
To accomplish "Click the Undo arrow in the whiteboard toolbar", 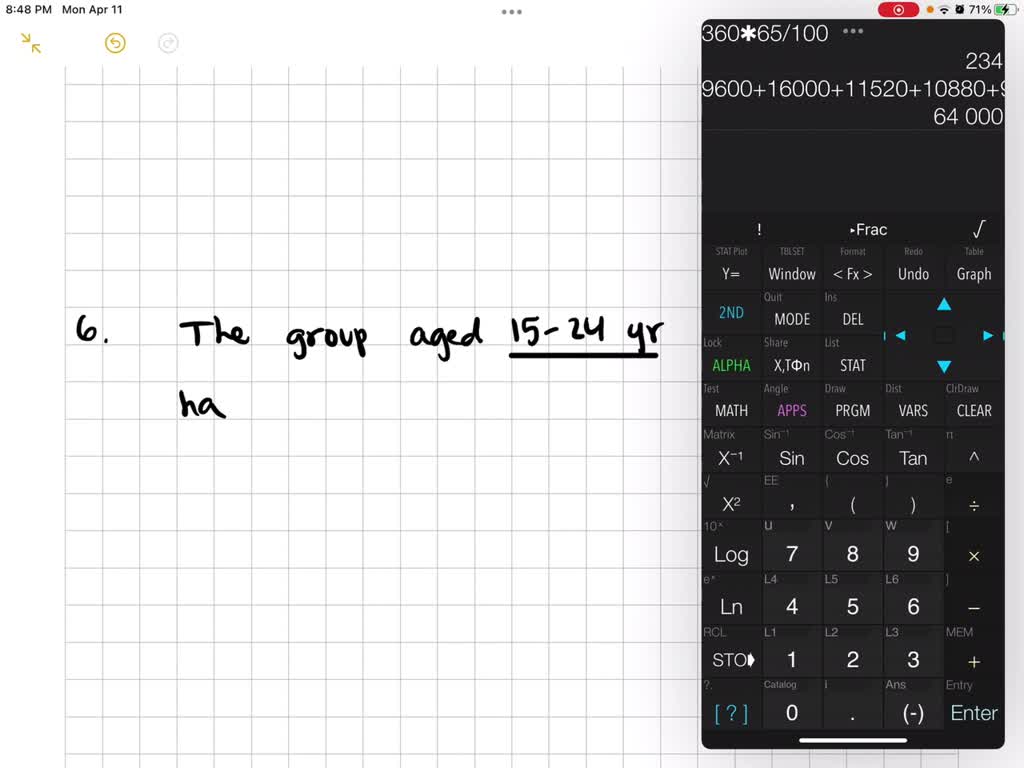I will (114, 44).
